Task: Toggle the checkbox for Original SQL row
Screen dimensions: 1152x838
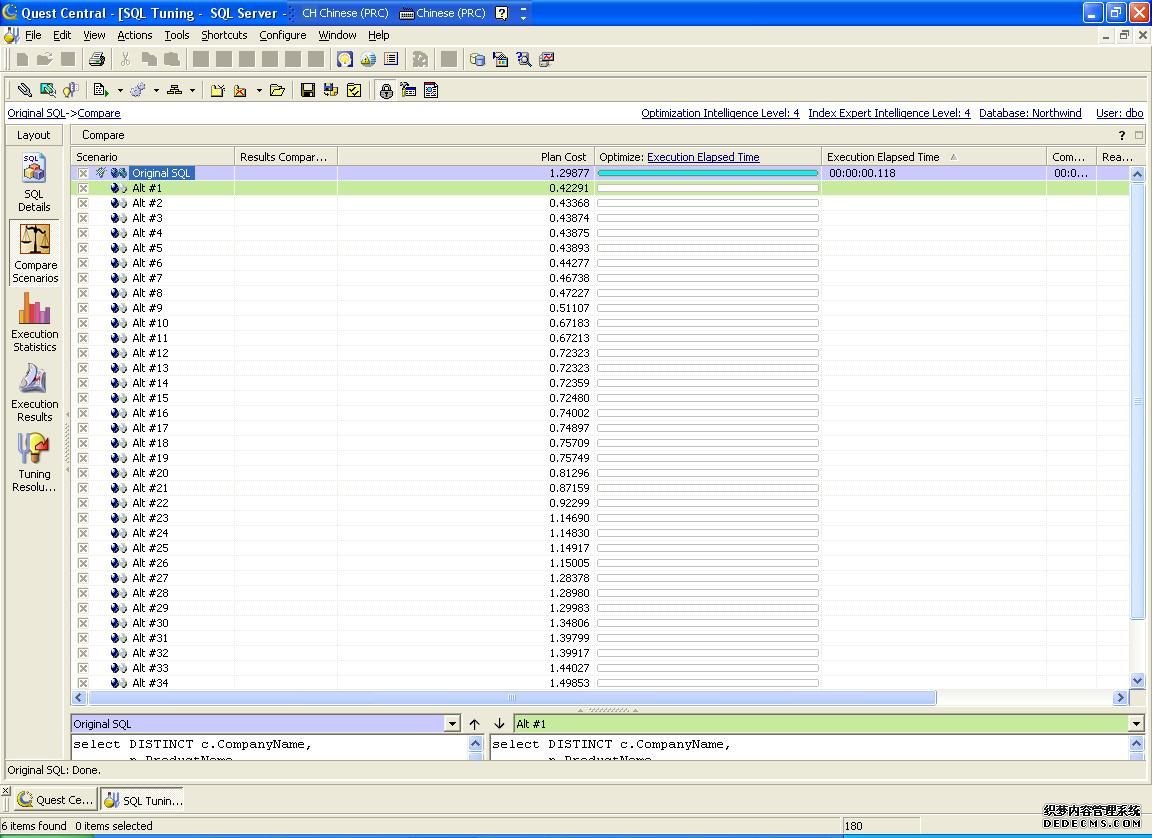Action: [x=83, y=173]
